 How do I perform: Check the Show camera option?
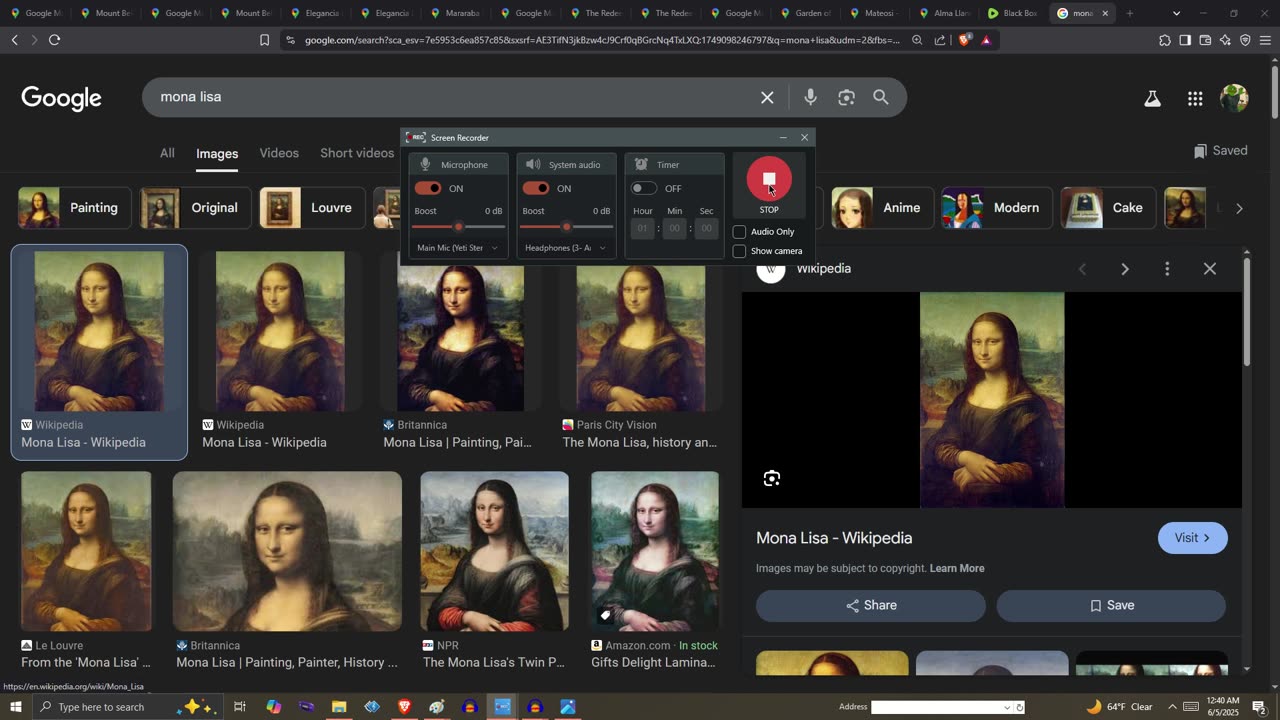click(x=739, y=251)
